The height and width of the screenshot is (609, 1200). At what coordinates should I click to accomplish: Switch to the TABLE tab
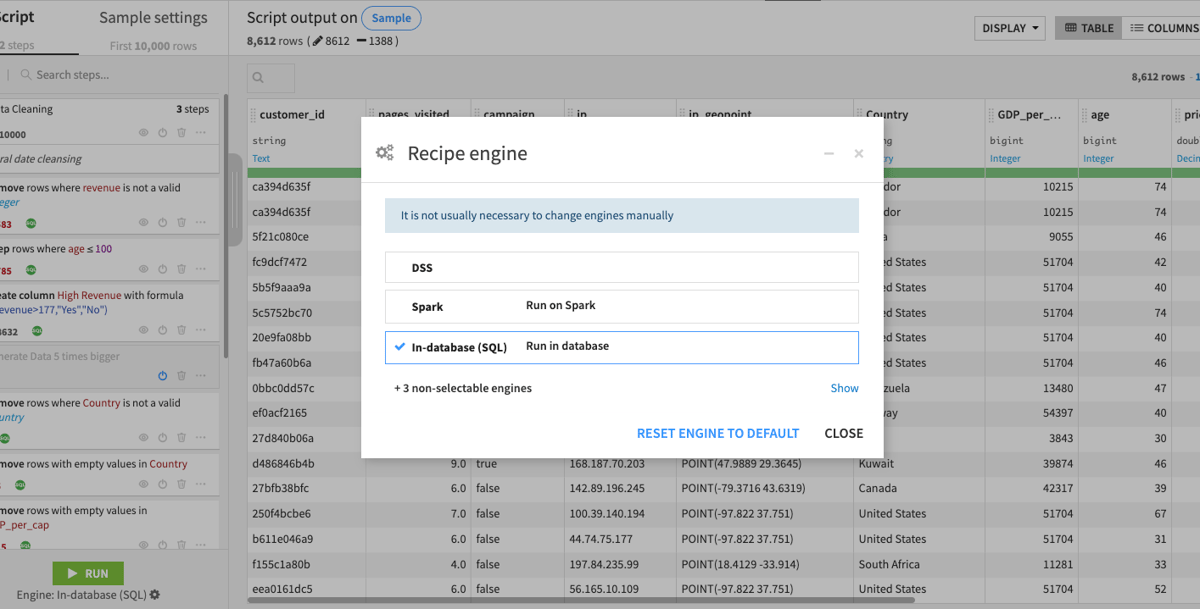(x=1087, y=28)
